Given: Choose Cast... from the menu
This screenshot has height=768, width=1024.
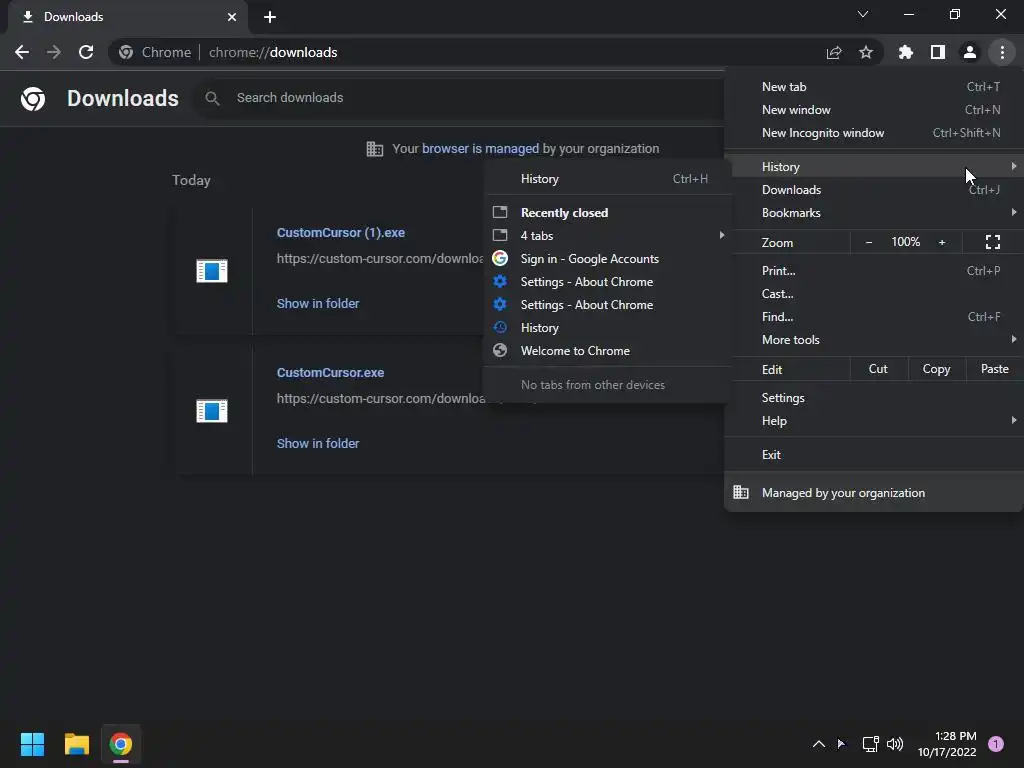Looking at the screenshot, I should tap(874, 294).
